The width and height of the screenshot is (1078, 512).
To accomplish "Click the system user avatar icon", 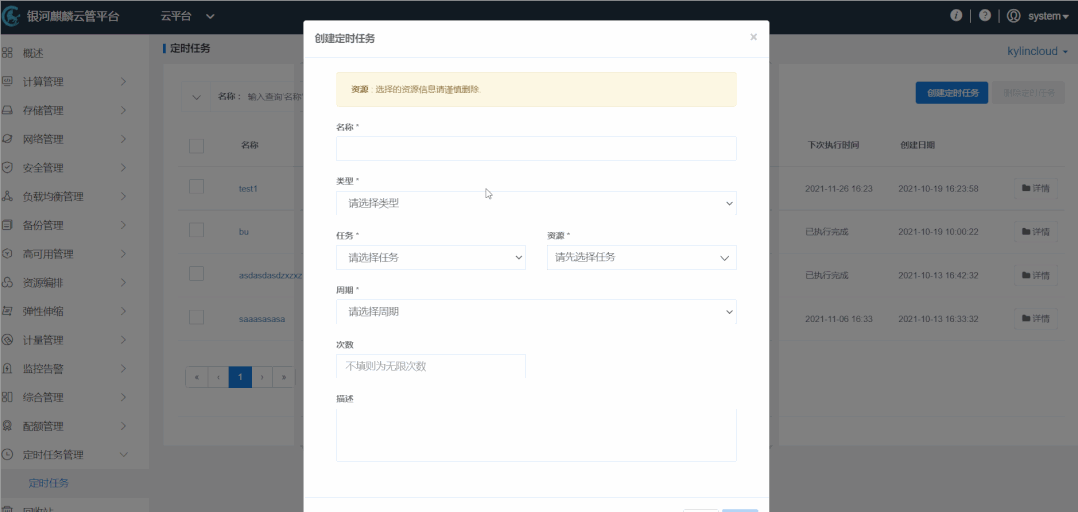I will (x=1014, y=16).
